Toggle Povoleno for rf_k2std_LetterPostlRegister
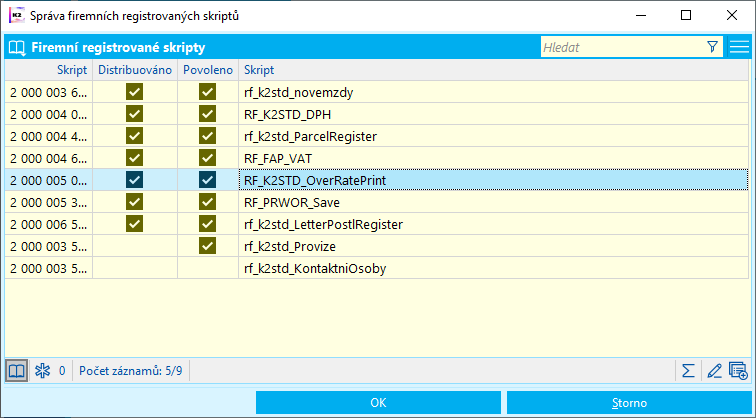 tap(207, 224)
